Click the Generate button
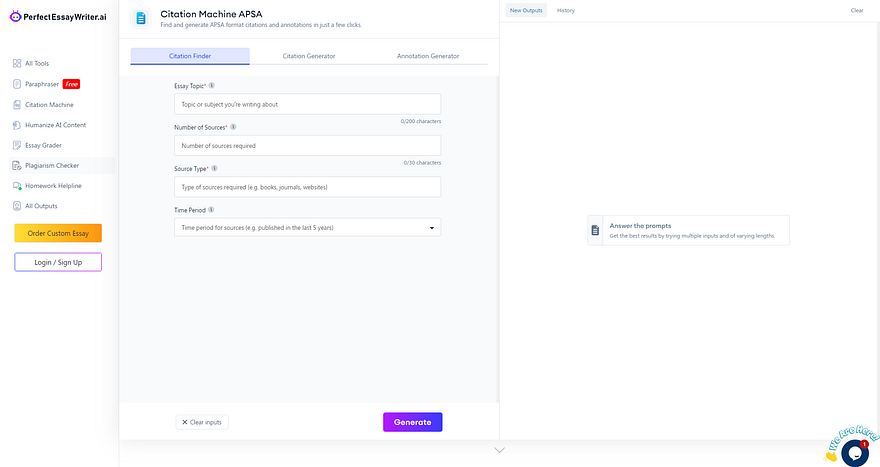Image resolution: width=880 pixels, height=467 pixels. coord(412,422)
